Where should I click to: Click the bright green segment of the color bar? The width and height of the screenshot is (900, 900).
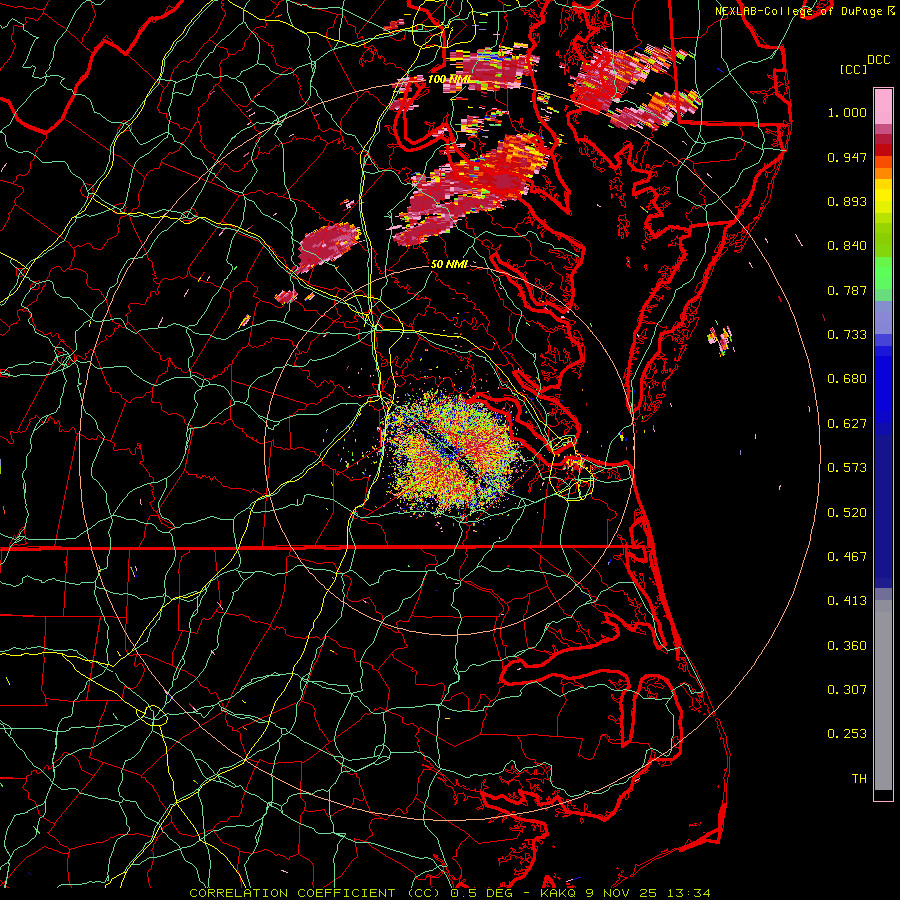883,274
